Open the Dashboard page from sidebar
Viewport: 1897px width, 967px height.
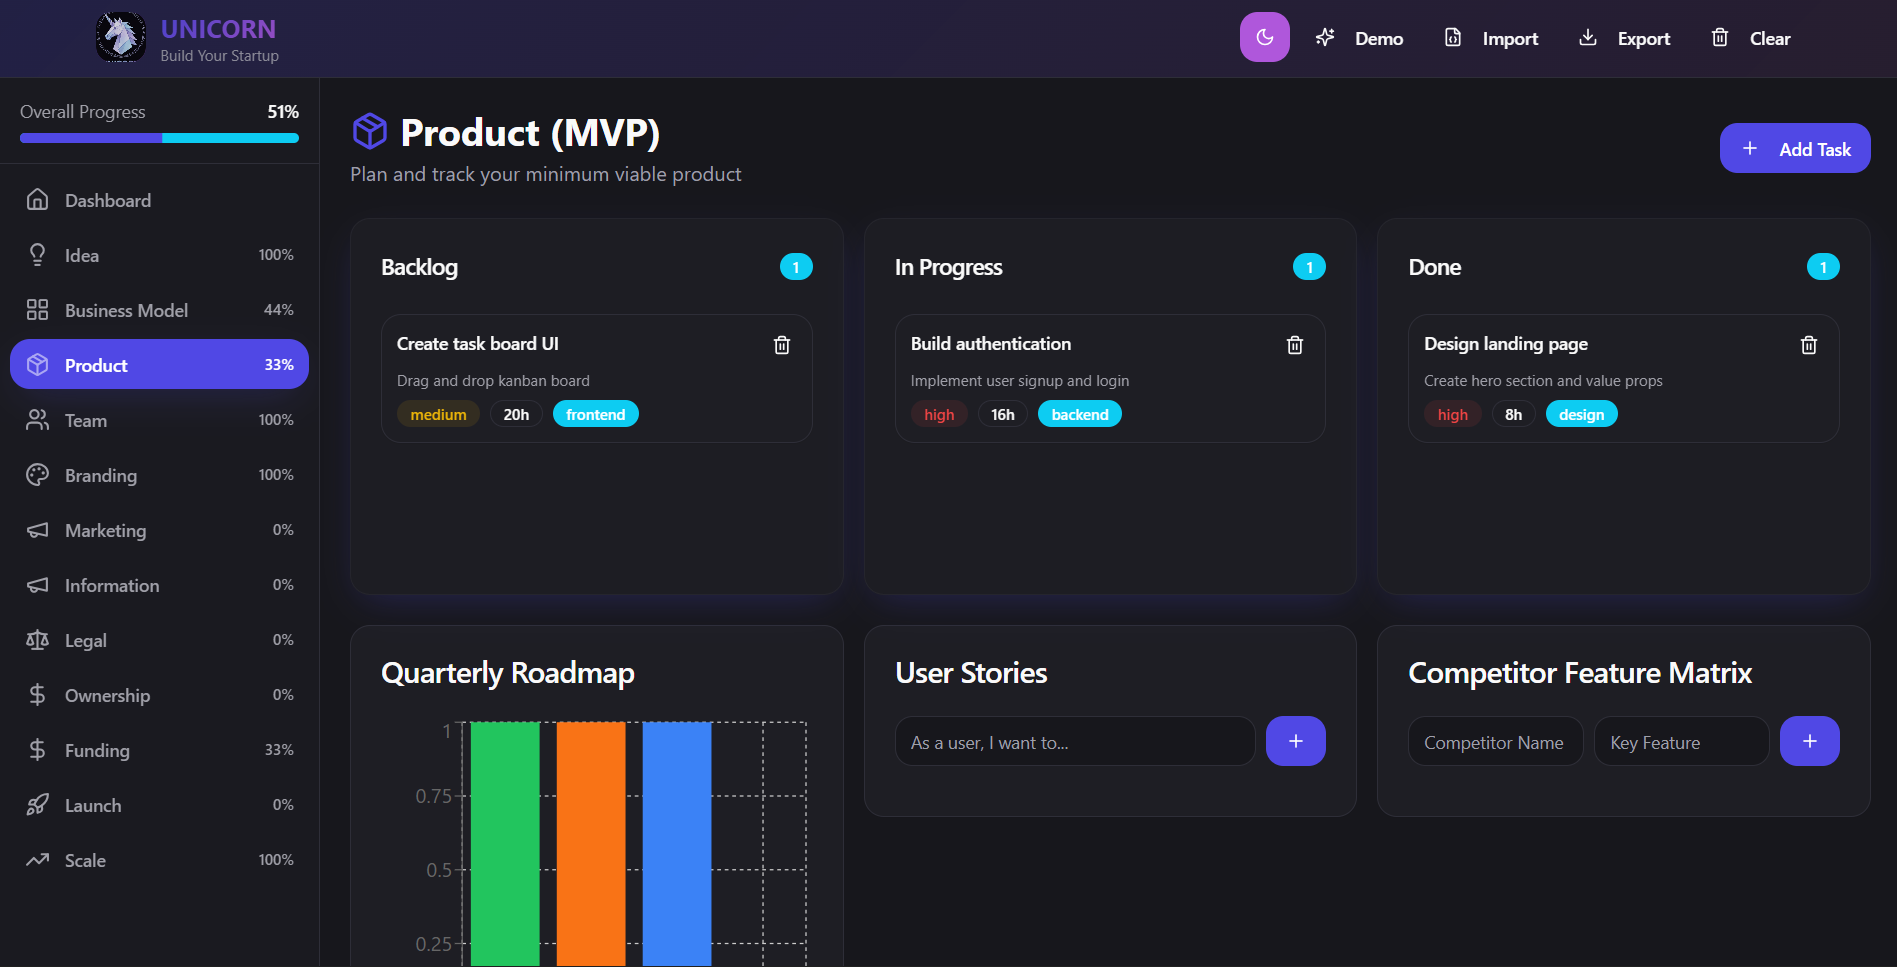108,200
